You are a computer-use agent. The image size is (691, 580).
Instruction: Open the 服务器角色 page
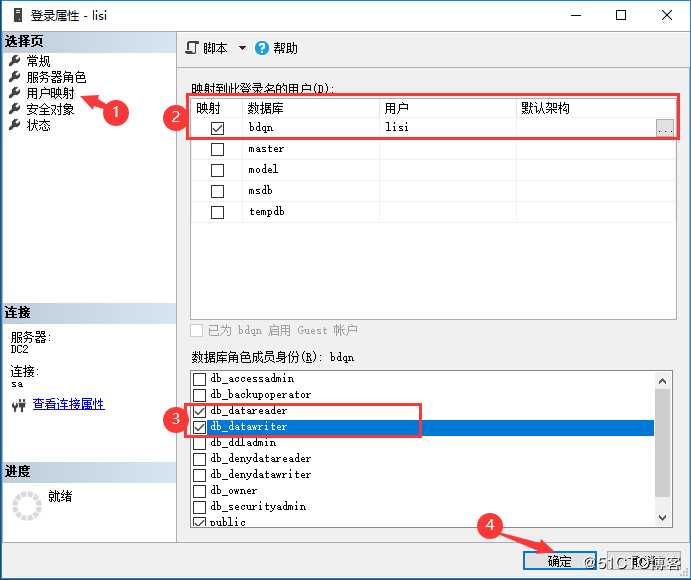tap(56, 77)
